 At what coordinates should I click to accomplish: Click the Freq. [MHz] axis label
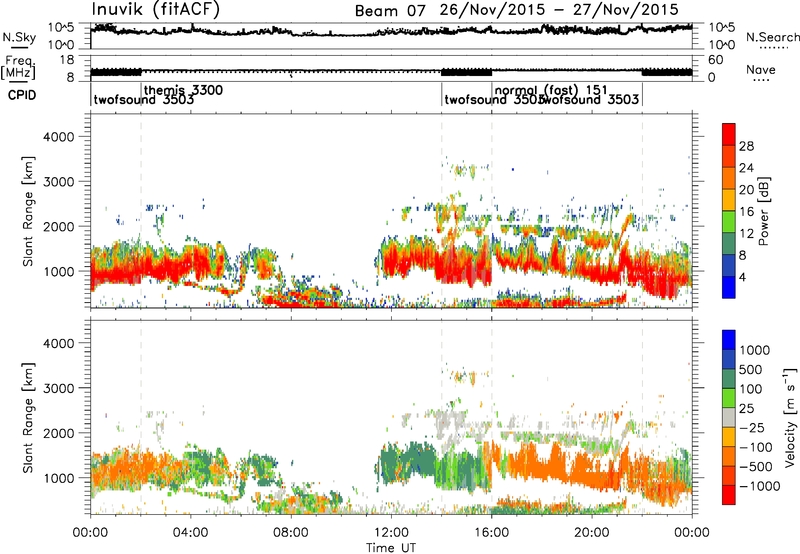click(19, 68)
